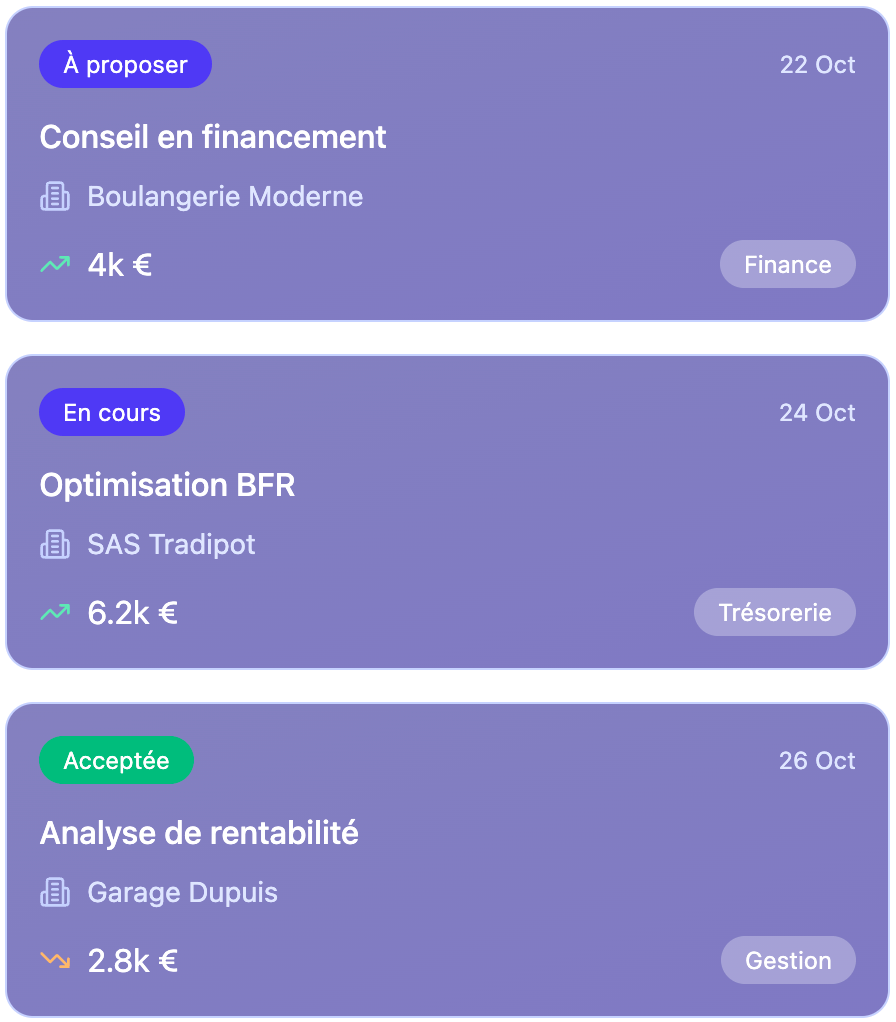Click the À proposer status badge

click(125, 65)
